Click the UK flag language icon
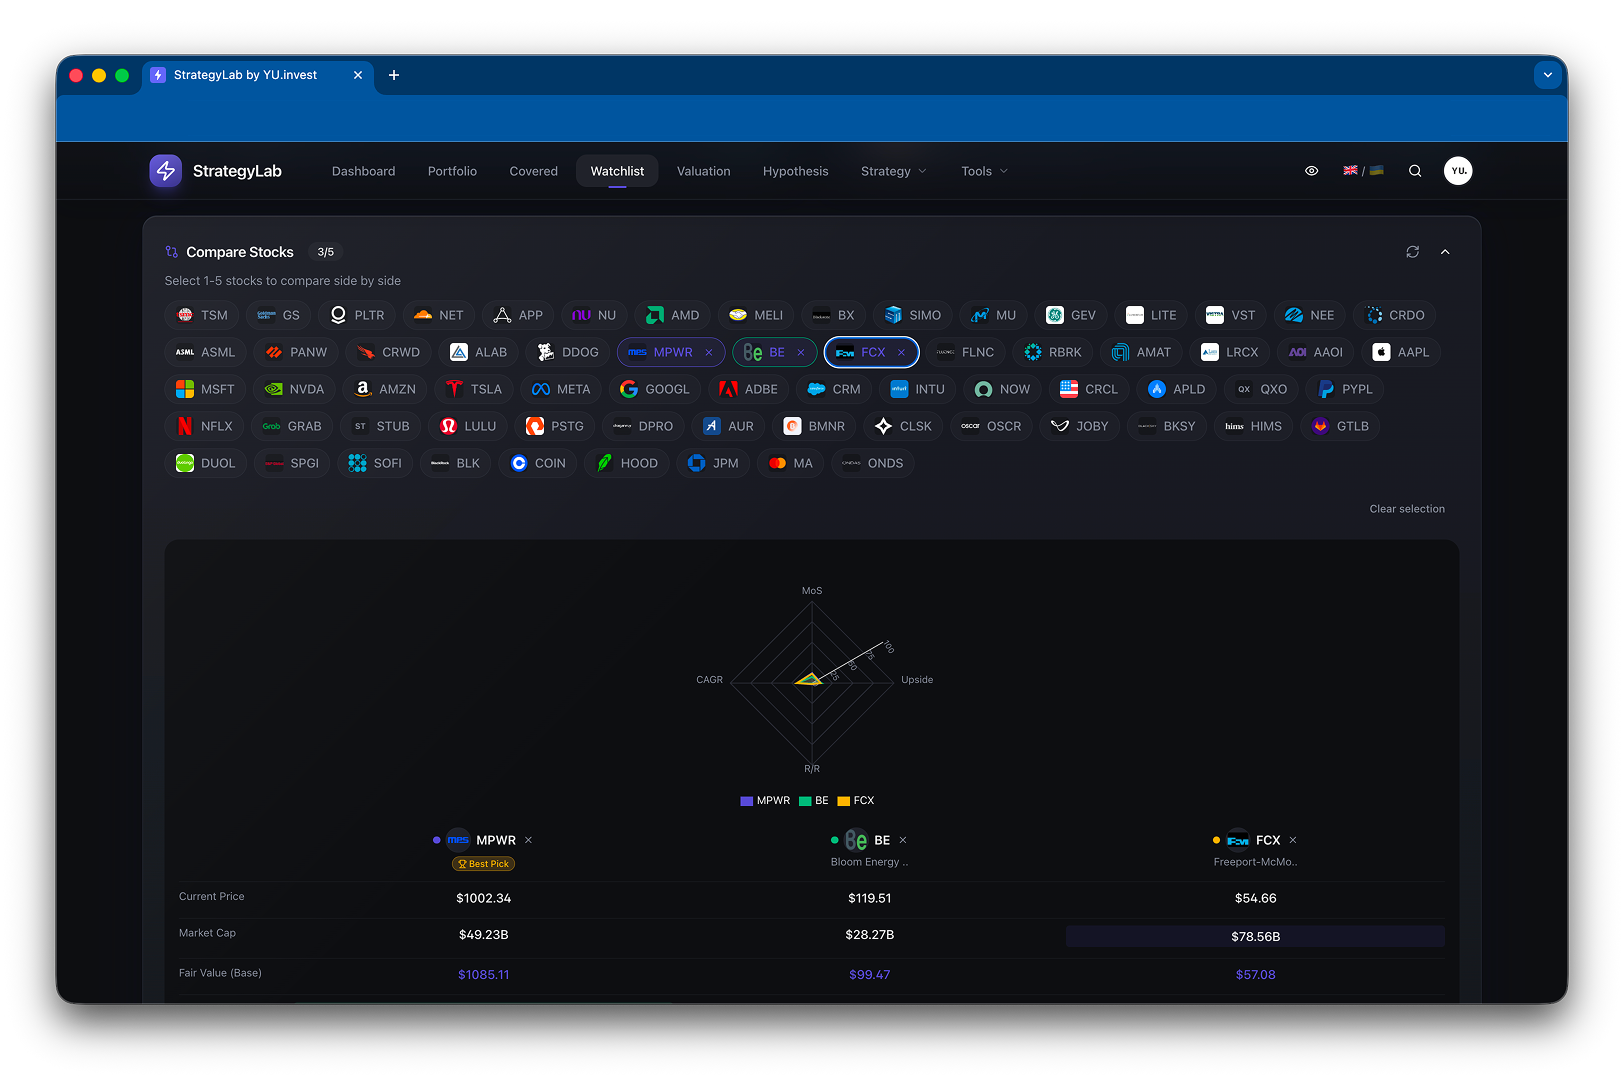The height and width of the screenshot is (1078, 1624). click(x=1349, y=170)
